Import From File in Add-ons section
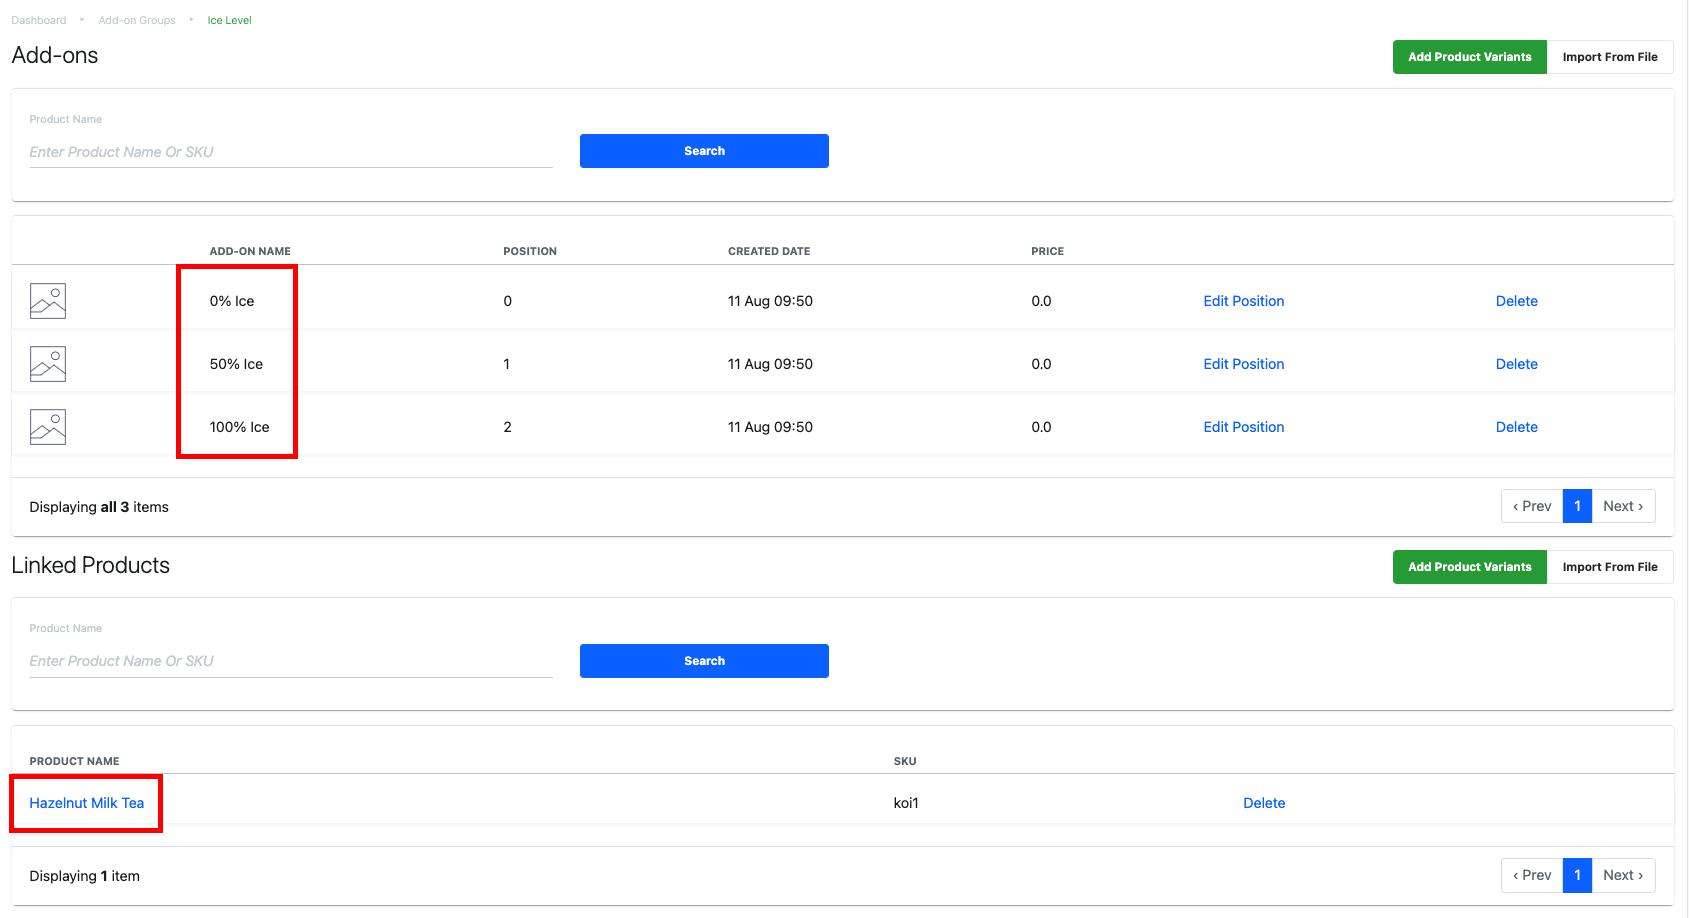 point(1610,57)
